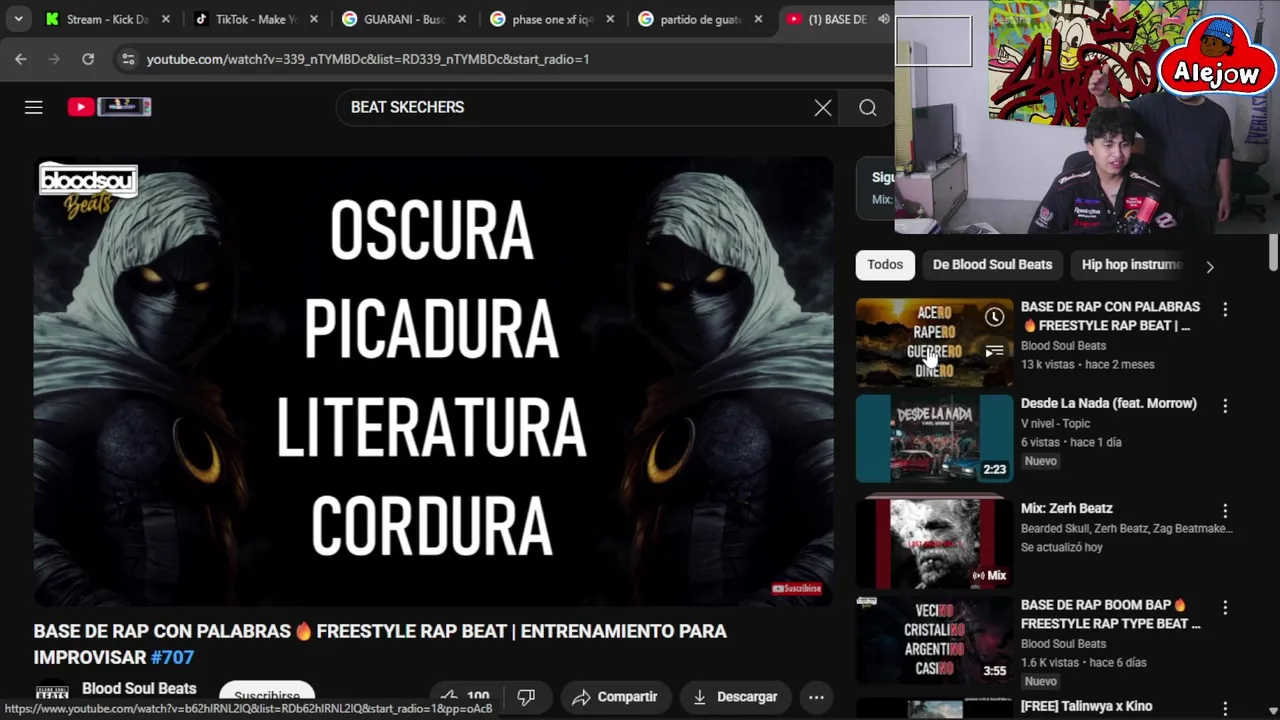This screenshot has width=1280, height=720.
Task: Show more filter chips with right arrow
Action: pyautogui.click(x=1210, y=267)
